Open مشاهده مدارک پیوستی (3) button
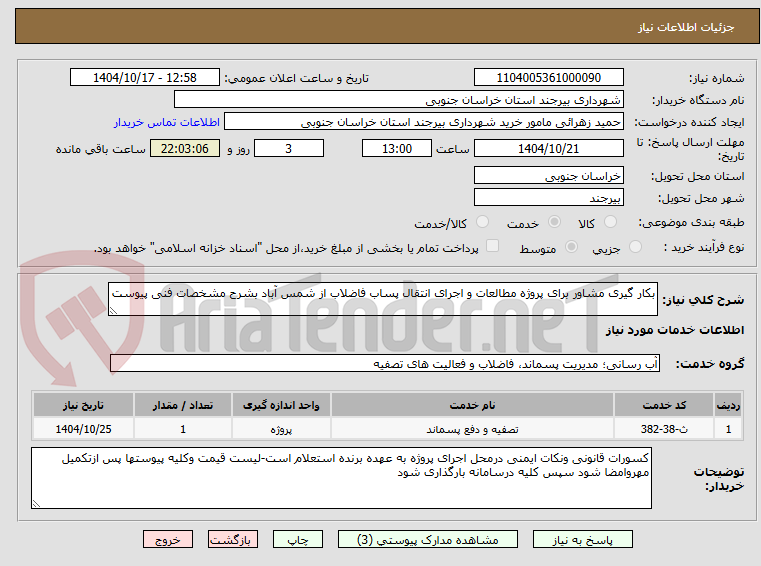 pos(428,539)
